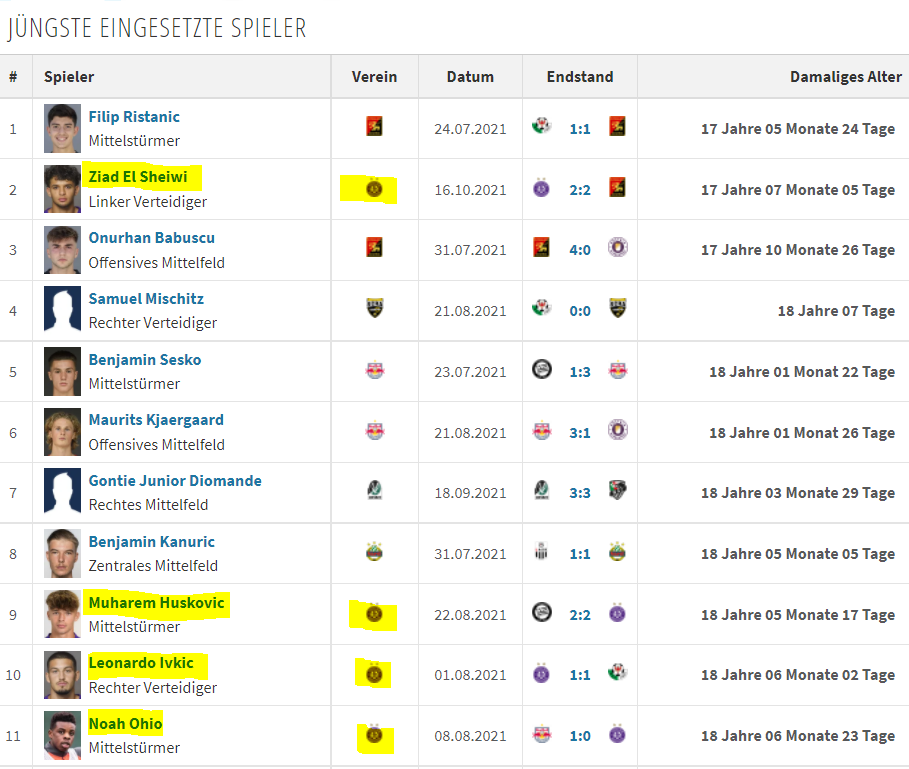Viewport: 909px width, 769px height.
Task: Open Onurhan Babuscu's player profile link
Action: (x=151, y=238)
